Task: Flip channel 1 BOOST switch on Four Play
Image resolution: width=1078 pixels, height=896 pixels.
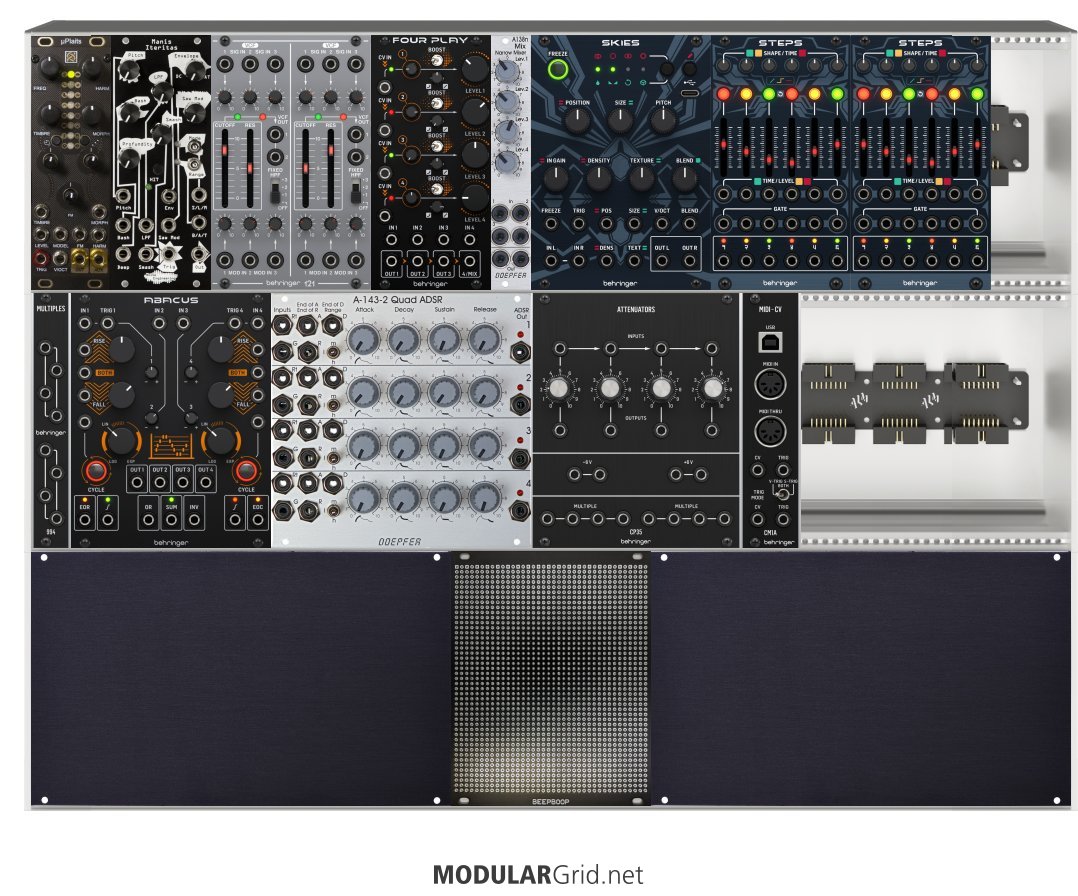Action: pos(436,63)
